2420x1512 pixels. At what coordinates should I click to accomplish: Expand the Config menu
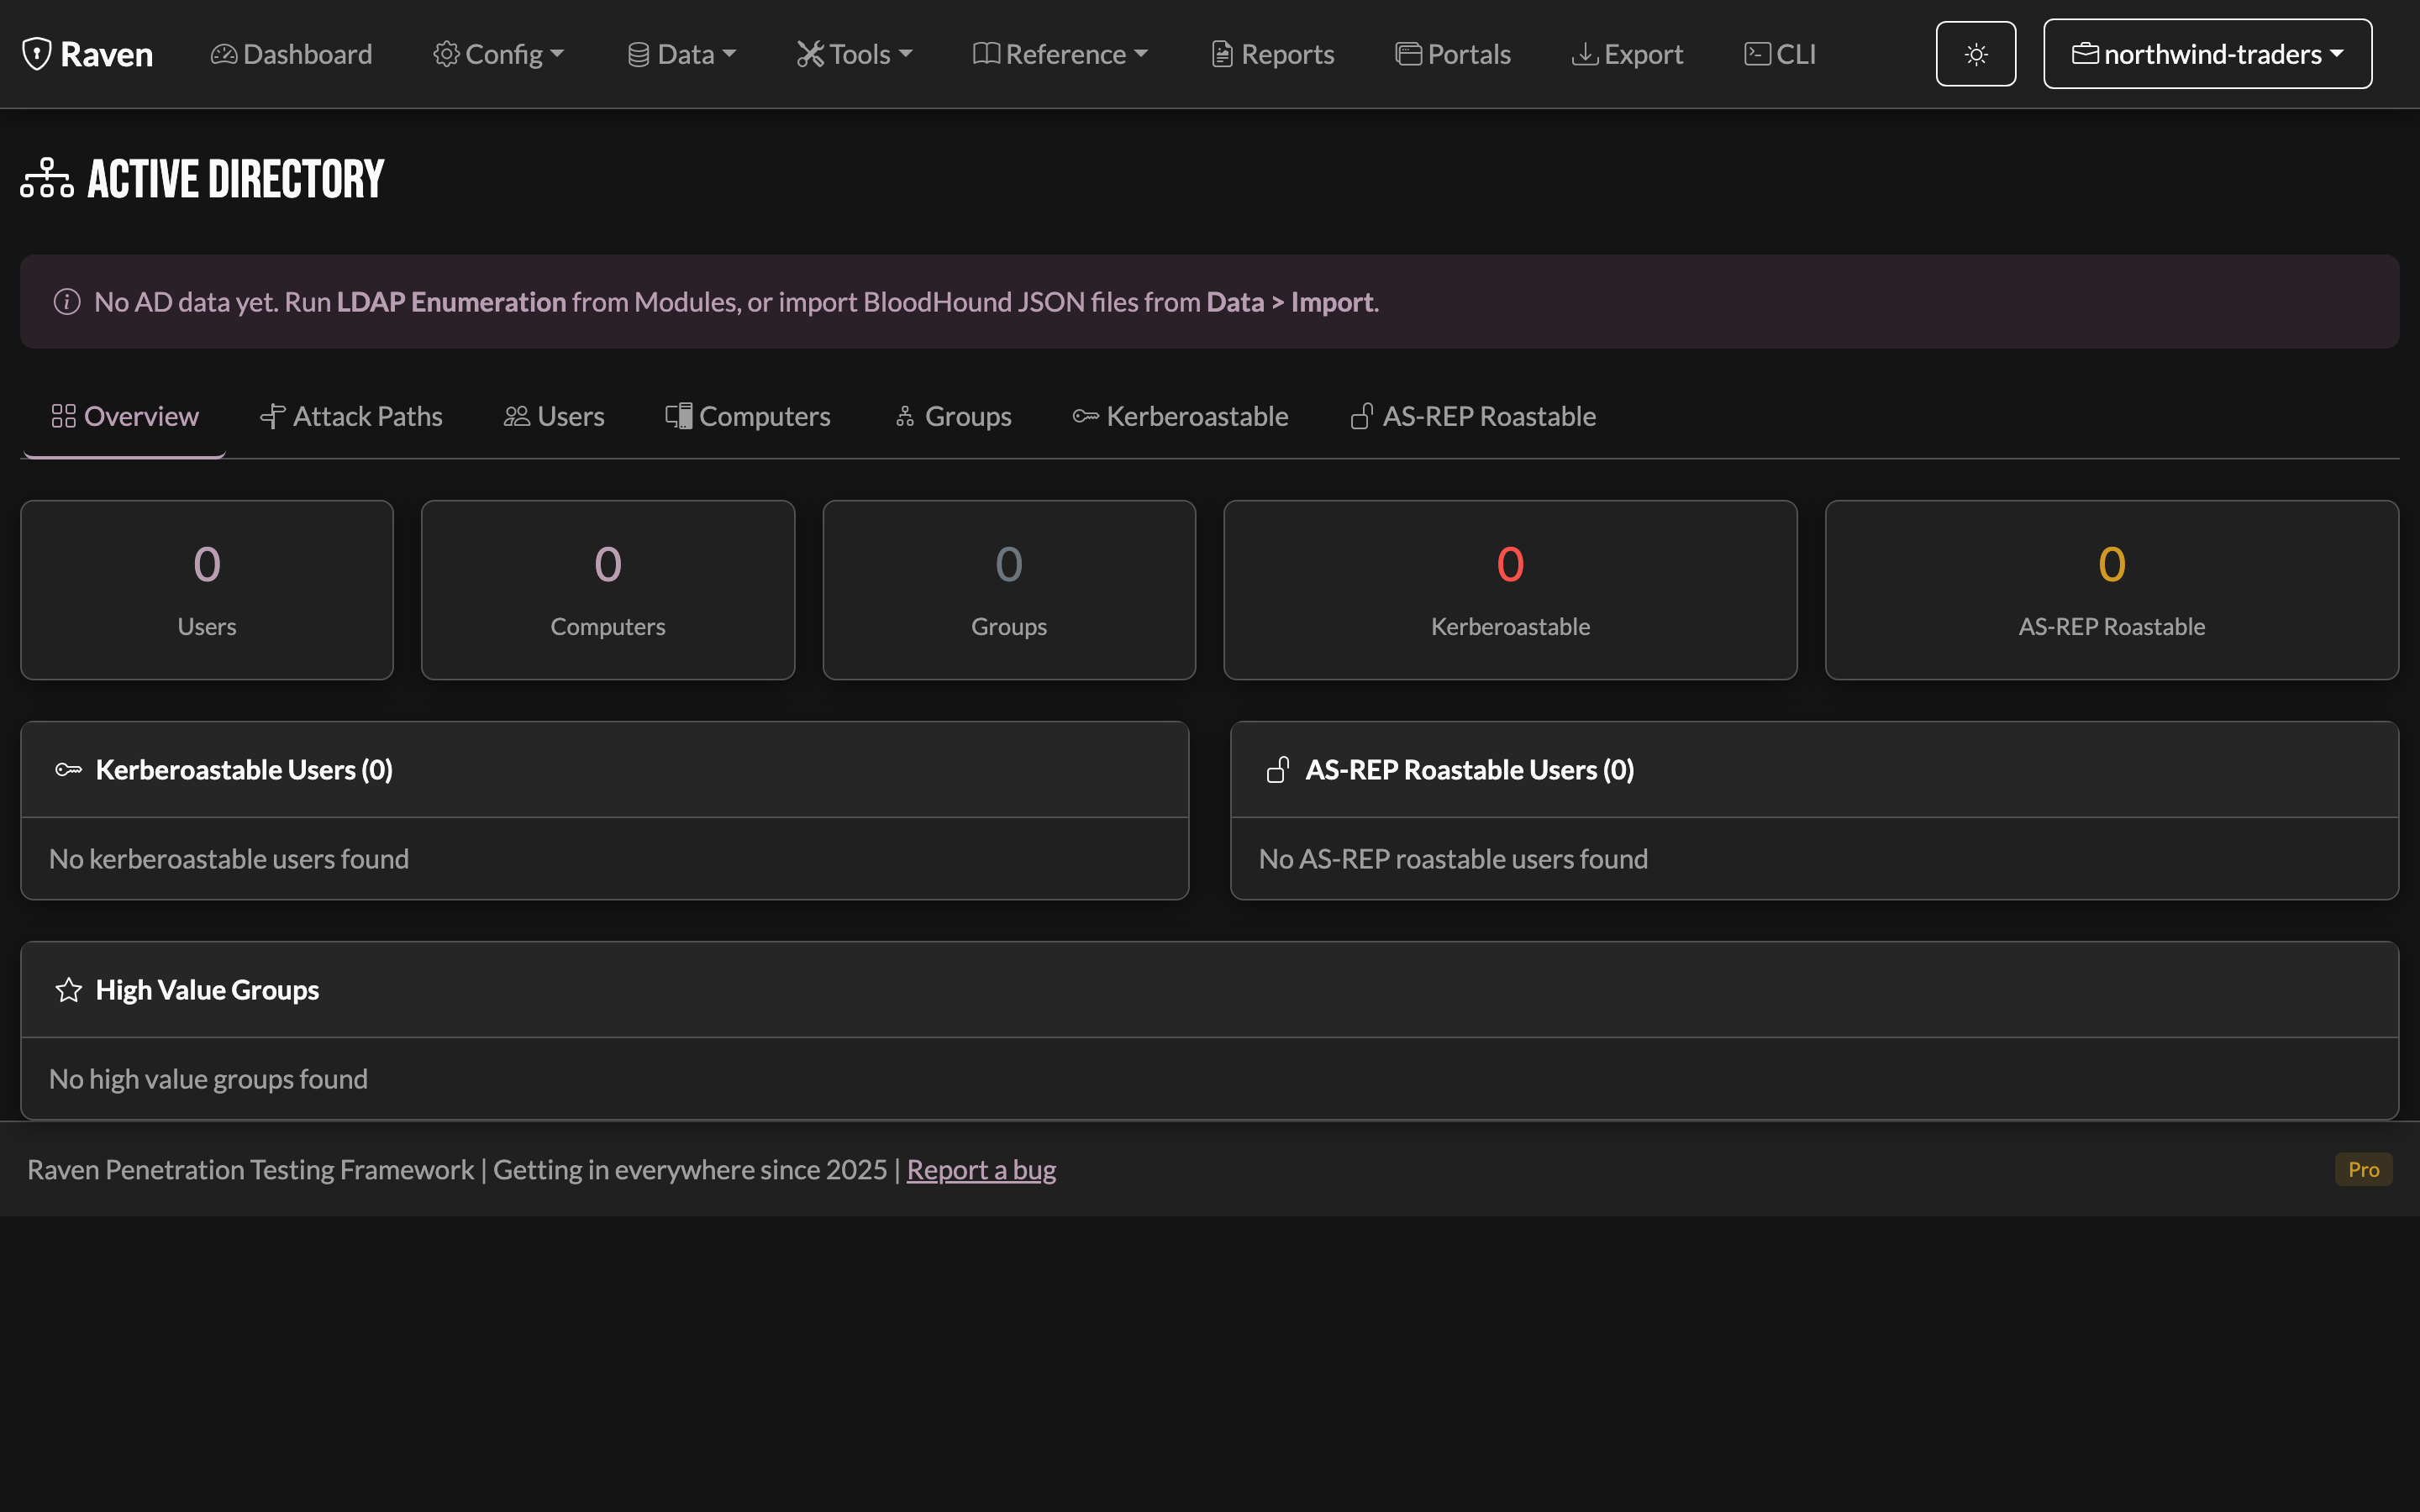(x=498, y=54)
